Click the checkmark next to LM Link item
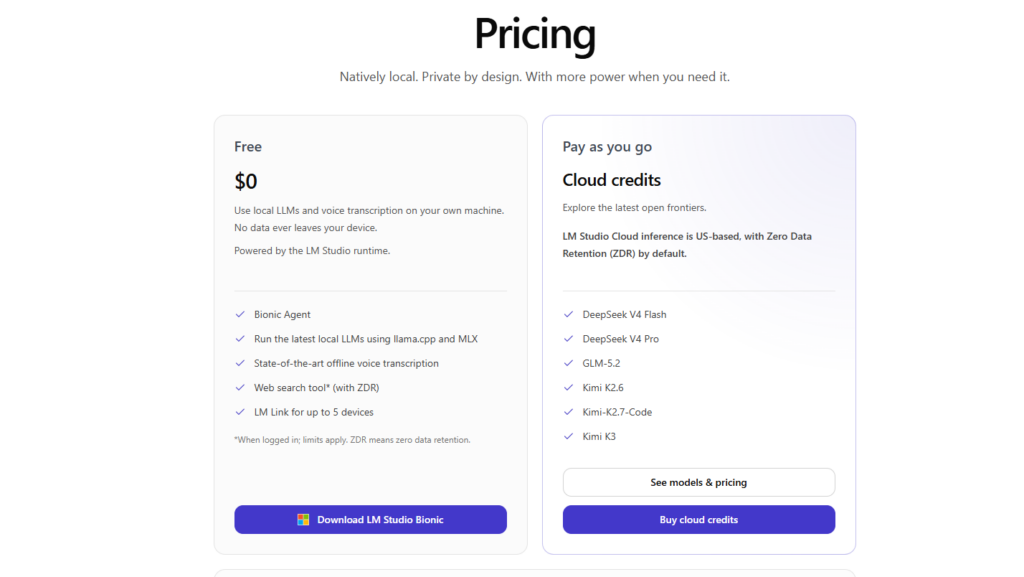The width and height of the screenshot is (1024, 577). [240, 413]
